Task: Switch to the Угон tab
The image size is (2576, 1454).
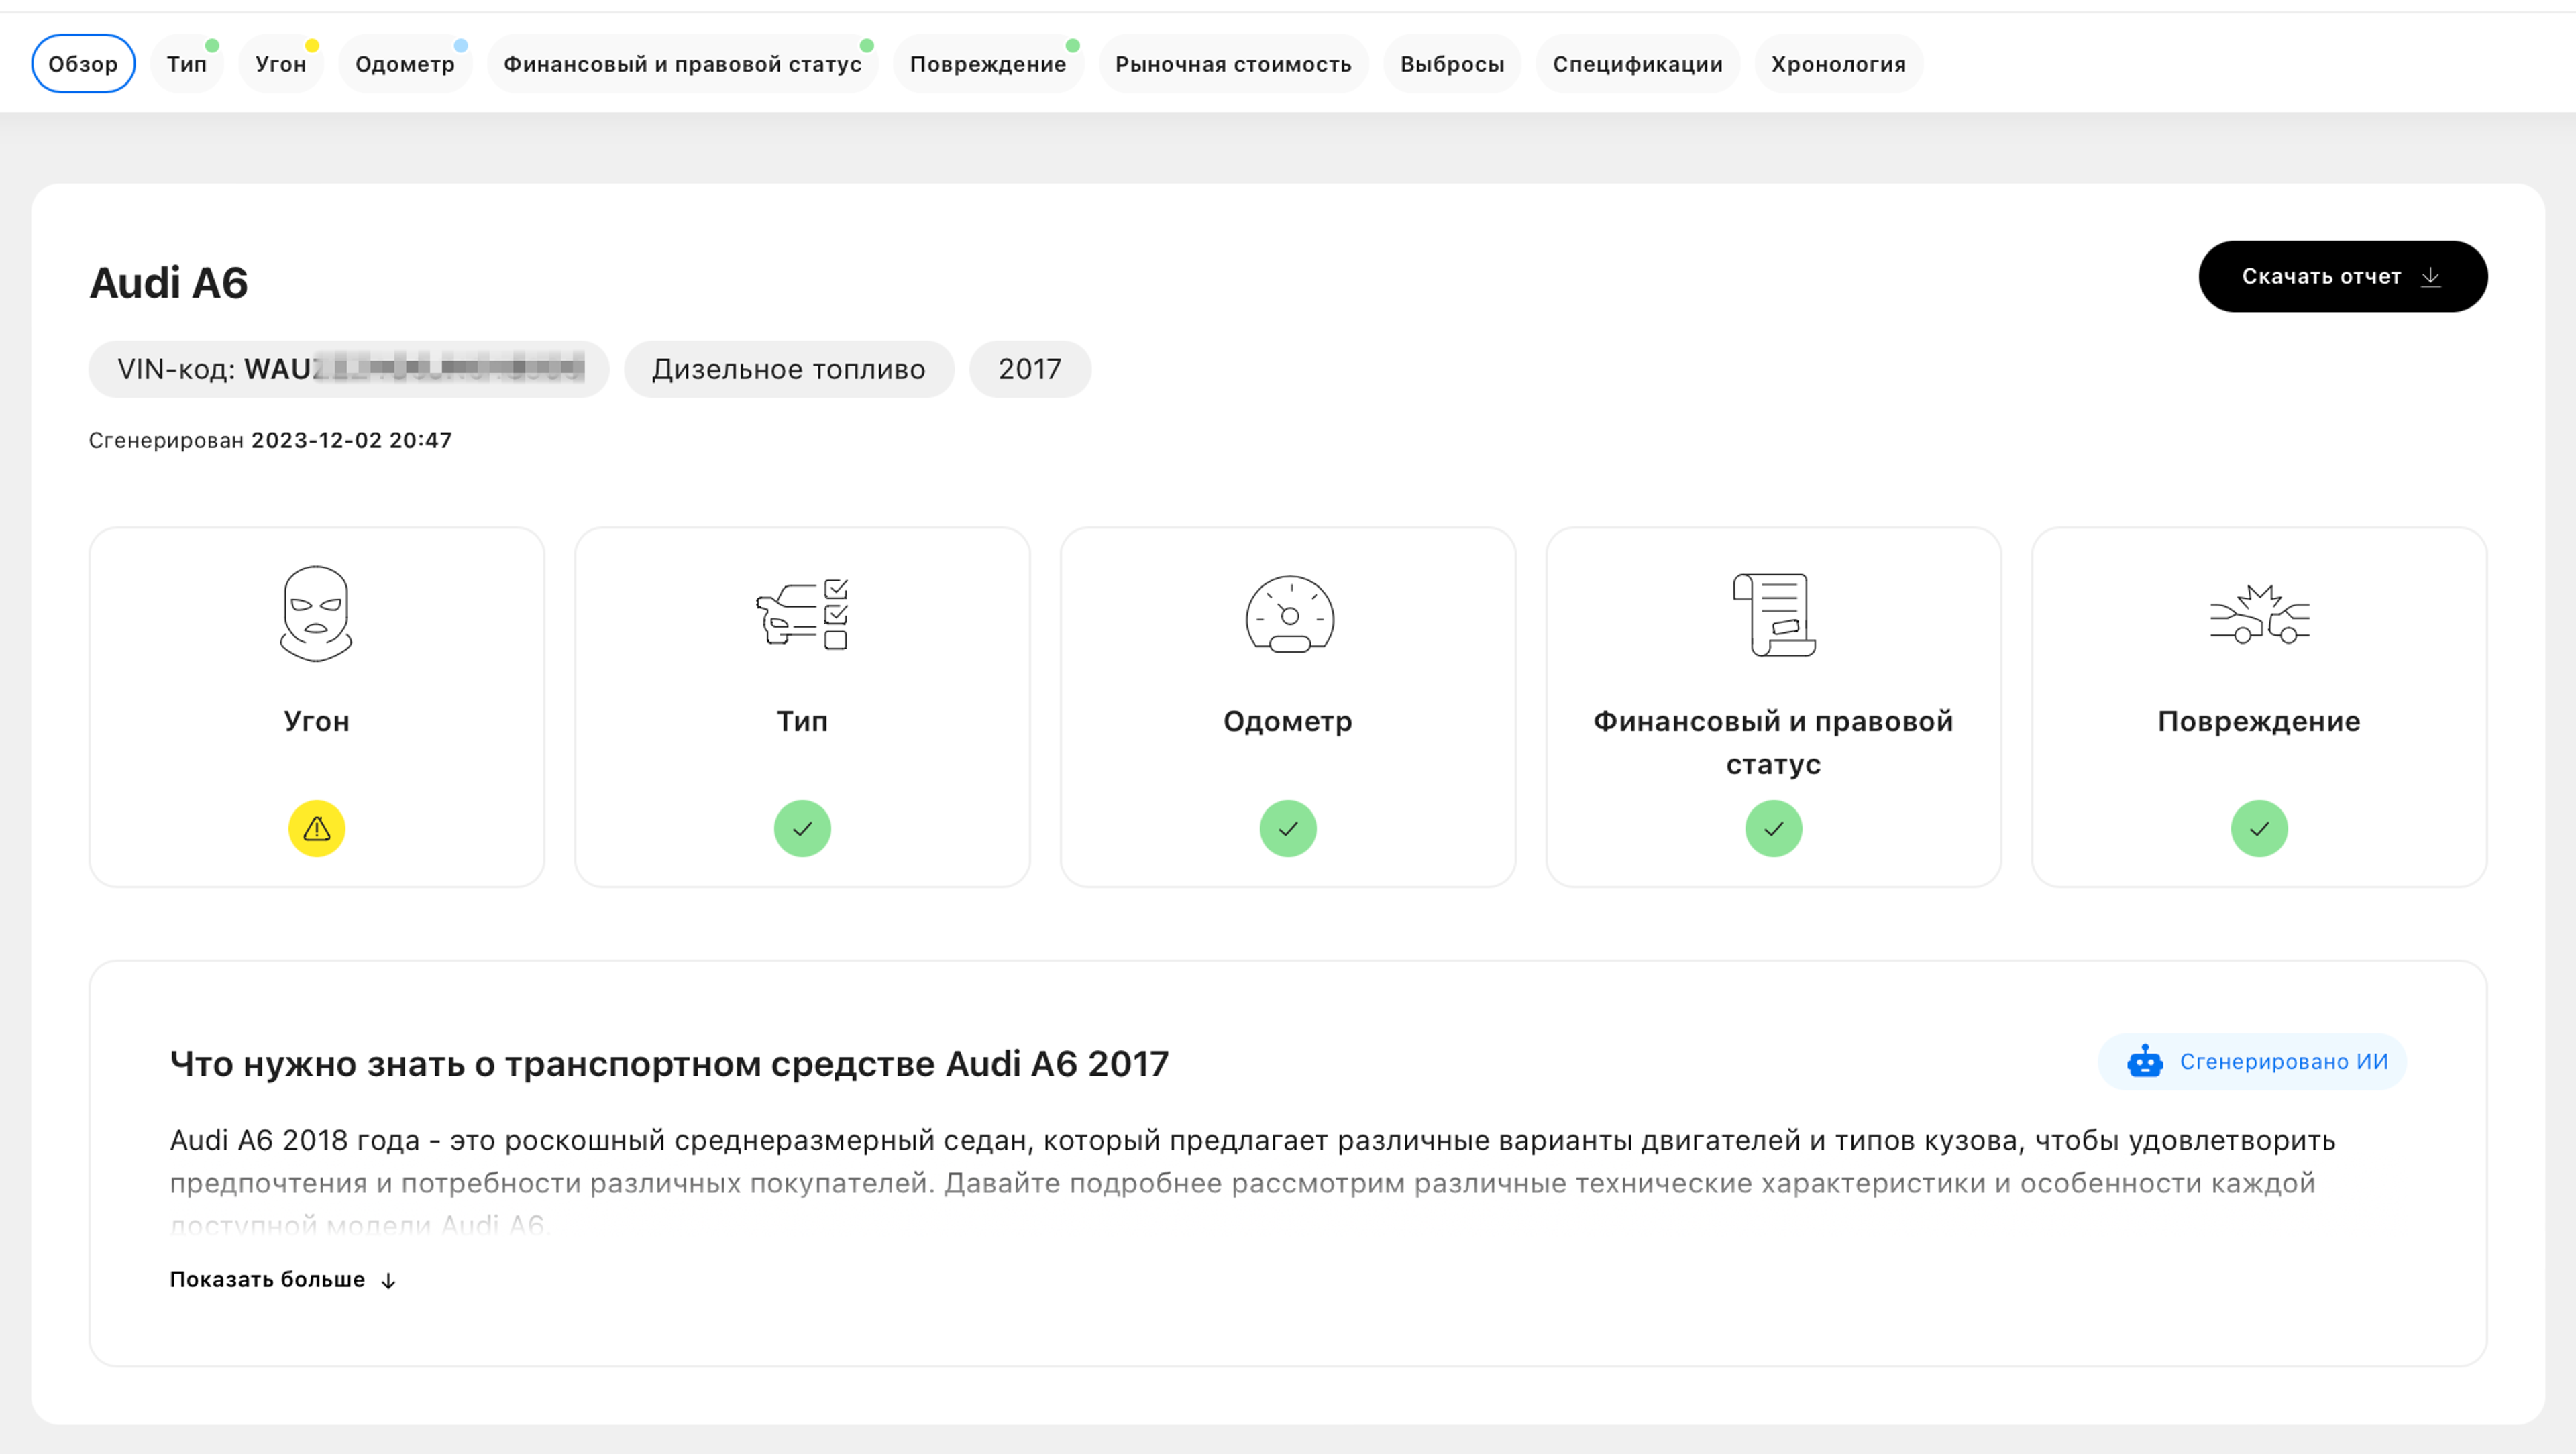Action: (280, 64)
